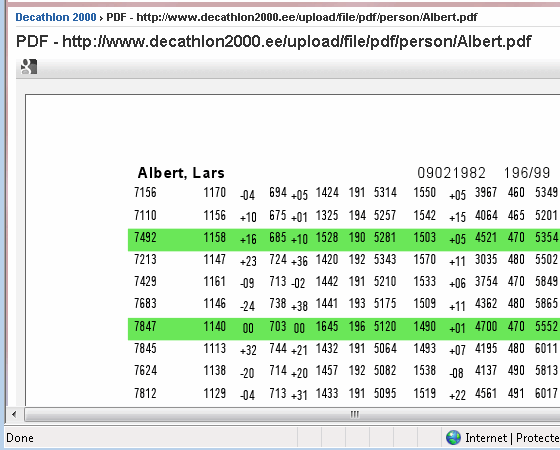This screenshot has width=560, height=450.
Task: Click the 'Internet | Protected' status text
Action: click(x=512, y=438)
